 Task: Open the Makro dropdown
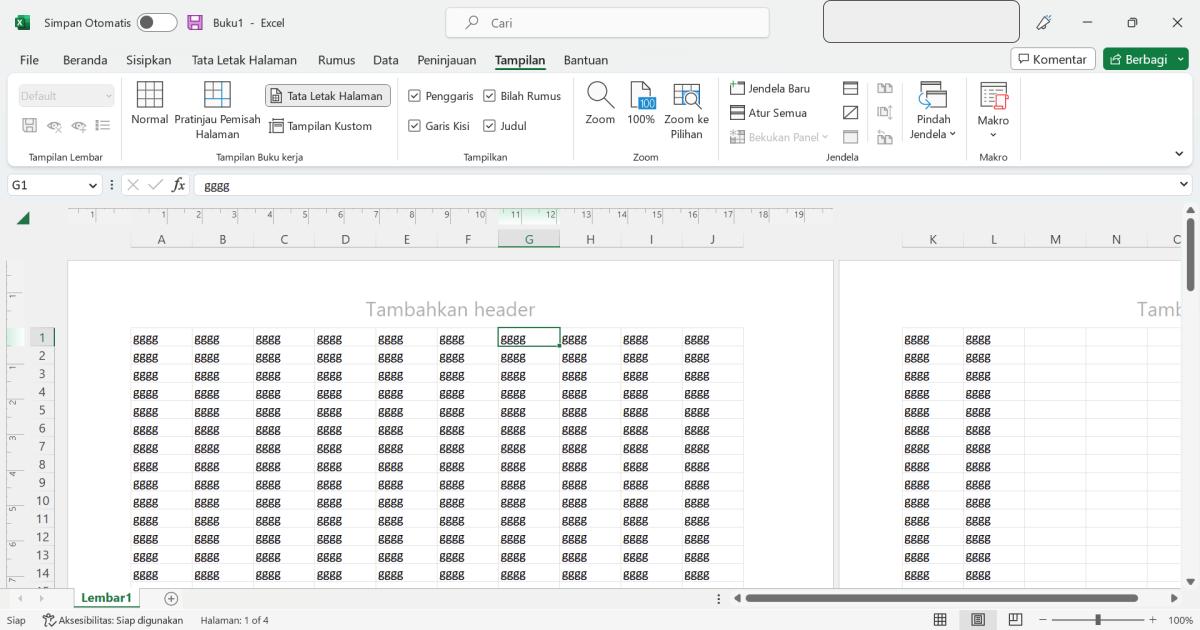coord(993,111)
